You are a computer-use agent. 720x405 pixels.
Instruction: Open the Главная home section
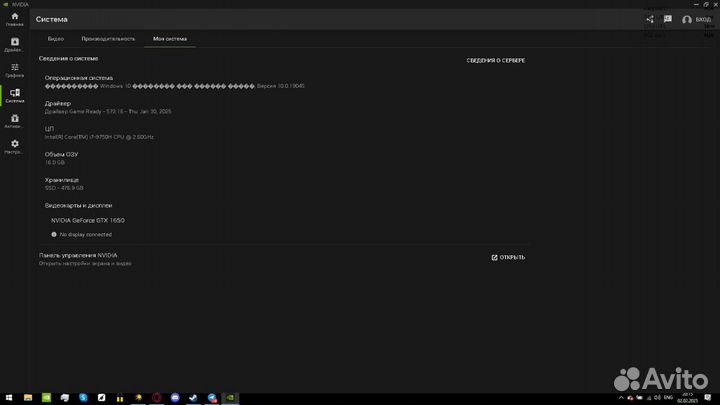[14, 19]
